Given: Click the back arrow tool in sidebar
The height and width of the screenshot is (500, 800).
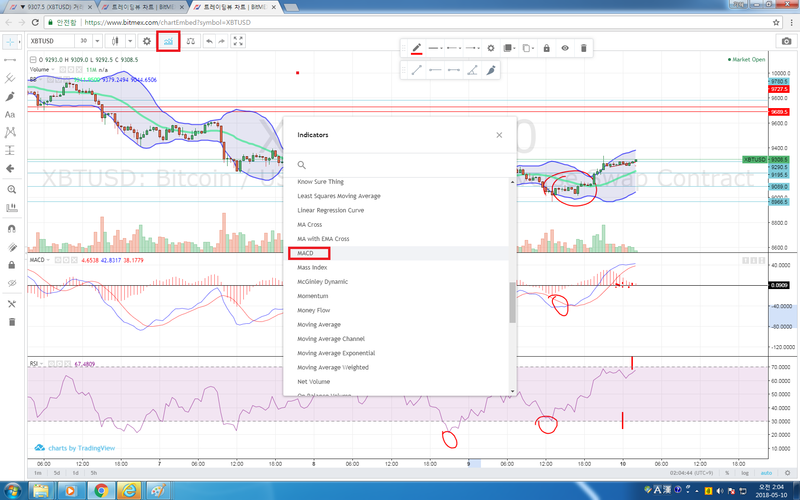Looking at the screenshot, I should tap(10, 168).
